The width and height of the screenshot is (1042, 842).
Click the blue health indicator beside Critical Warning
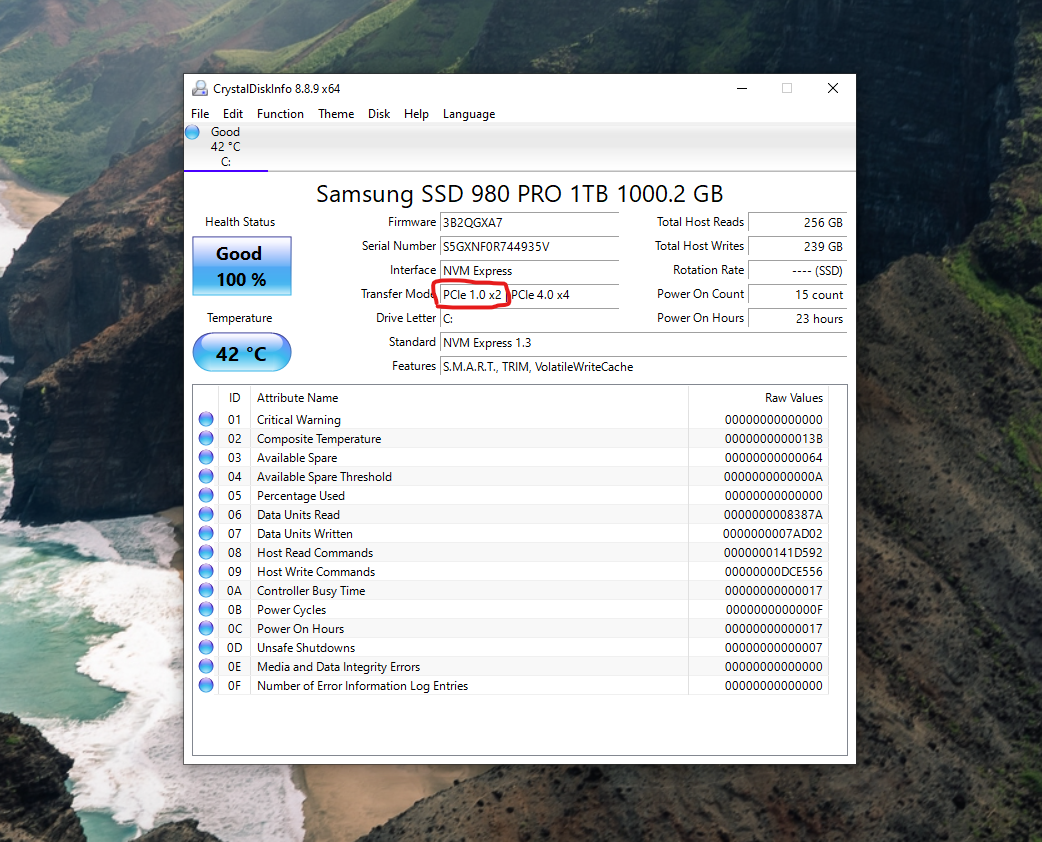pos(206,419)
